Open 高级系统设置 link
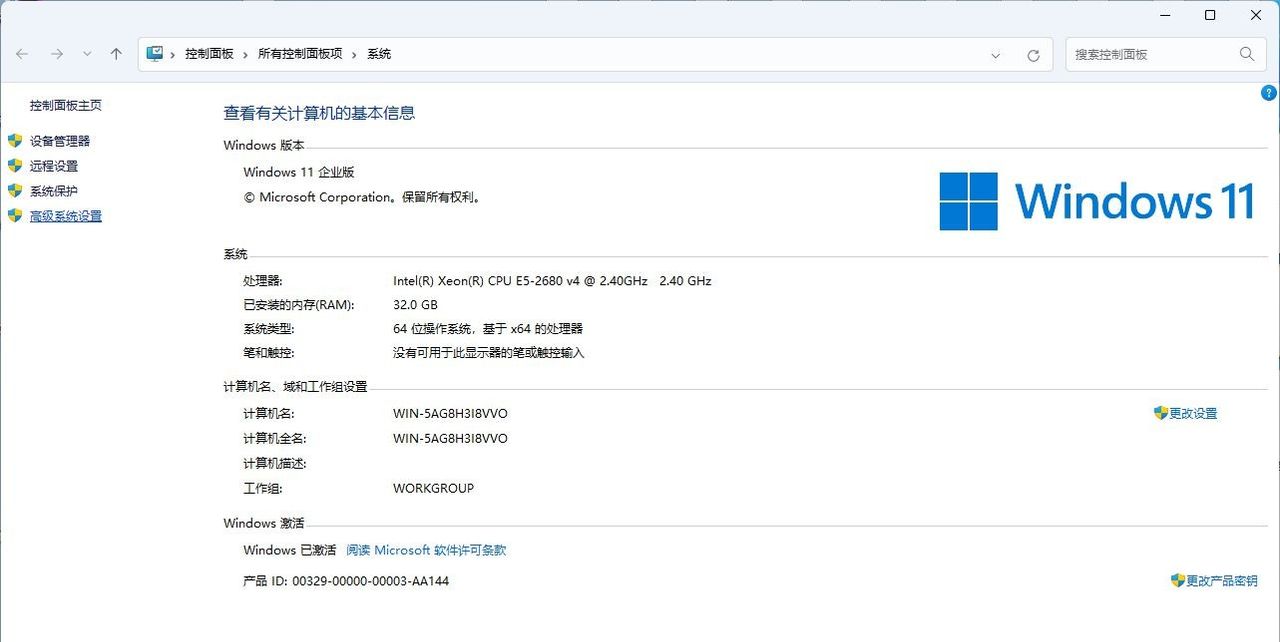The height and width of the screenshot is (642, 1280). click(66, 216)
